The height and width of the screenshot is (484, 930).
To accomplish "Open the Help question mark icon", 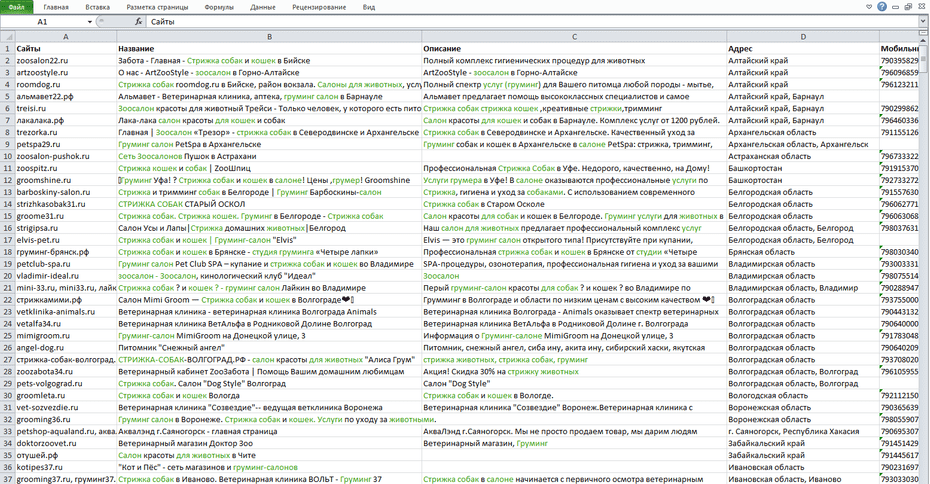I will (881, 7).
